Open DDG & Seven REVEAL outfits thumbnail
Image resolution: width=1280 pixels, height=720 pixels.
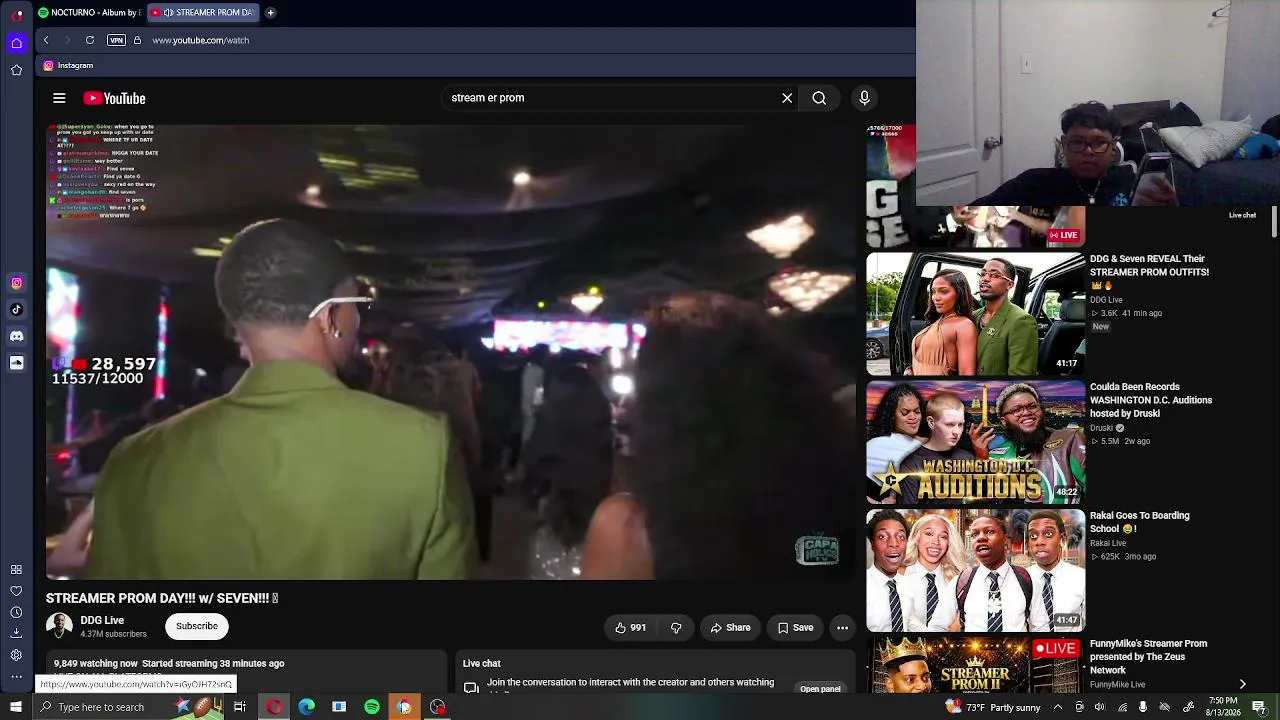[x=975, y=314]
